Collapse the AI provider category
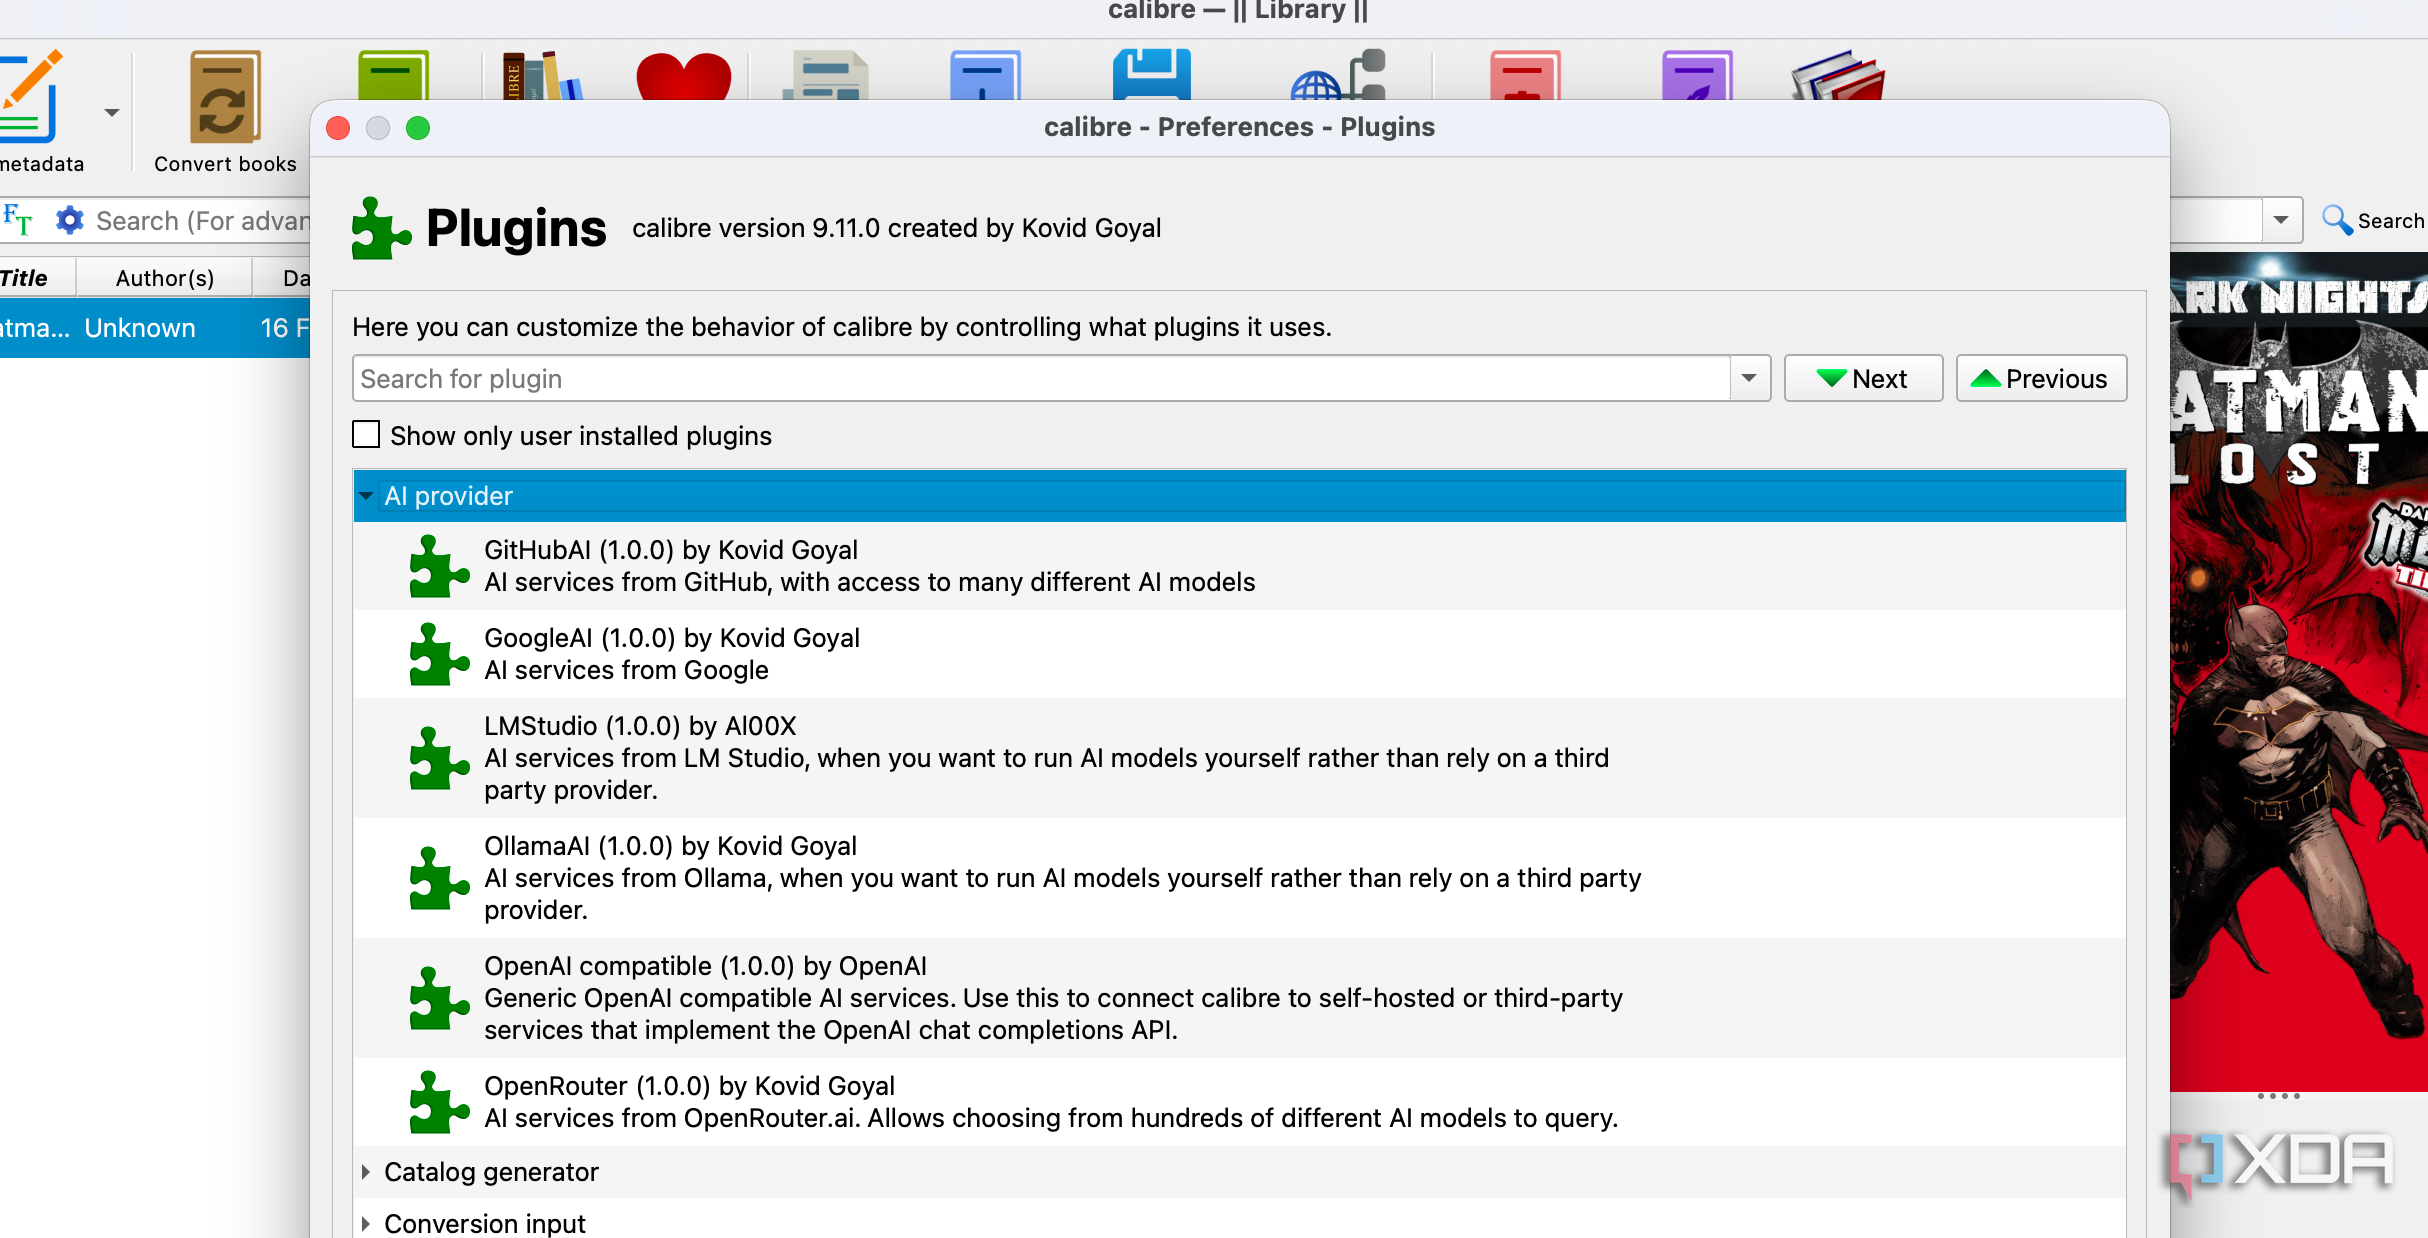Screen dimensions: 2428x1238 (366, 496)
